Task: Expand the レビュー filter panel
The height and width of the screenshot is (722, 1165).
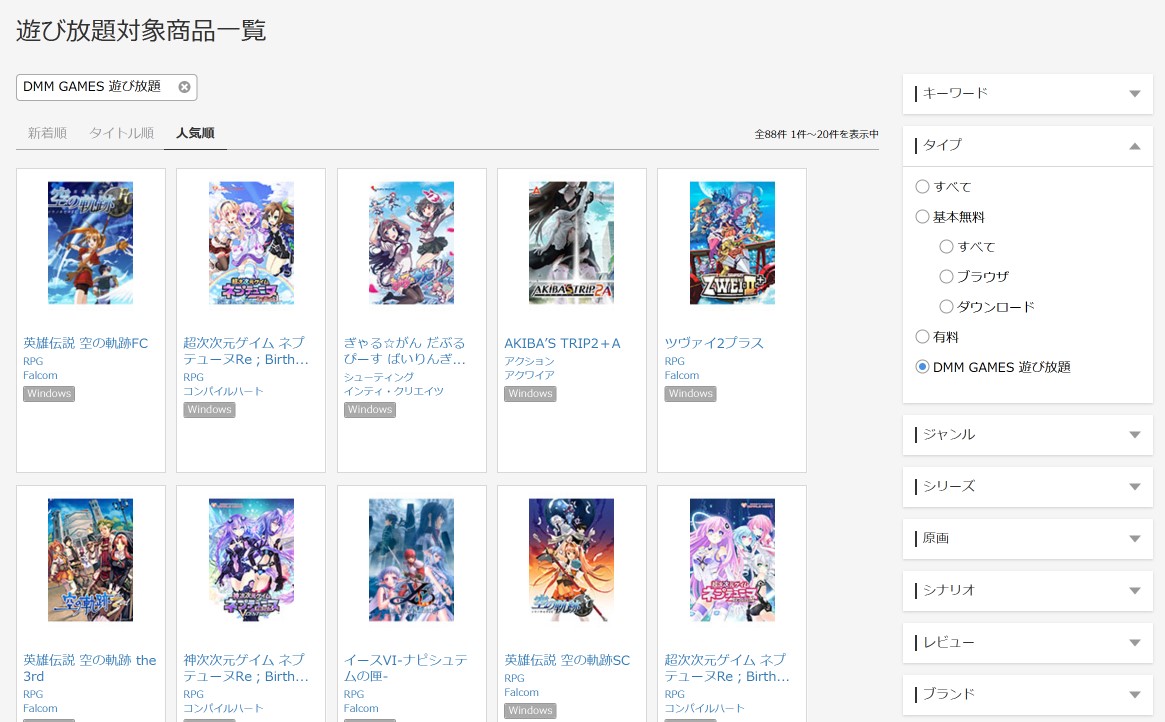Action: [x=1028, y=643]
